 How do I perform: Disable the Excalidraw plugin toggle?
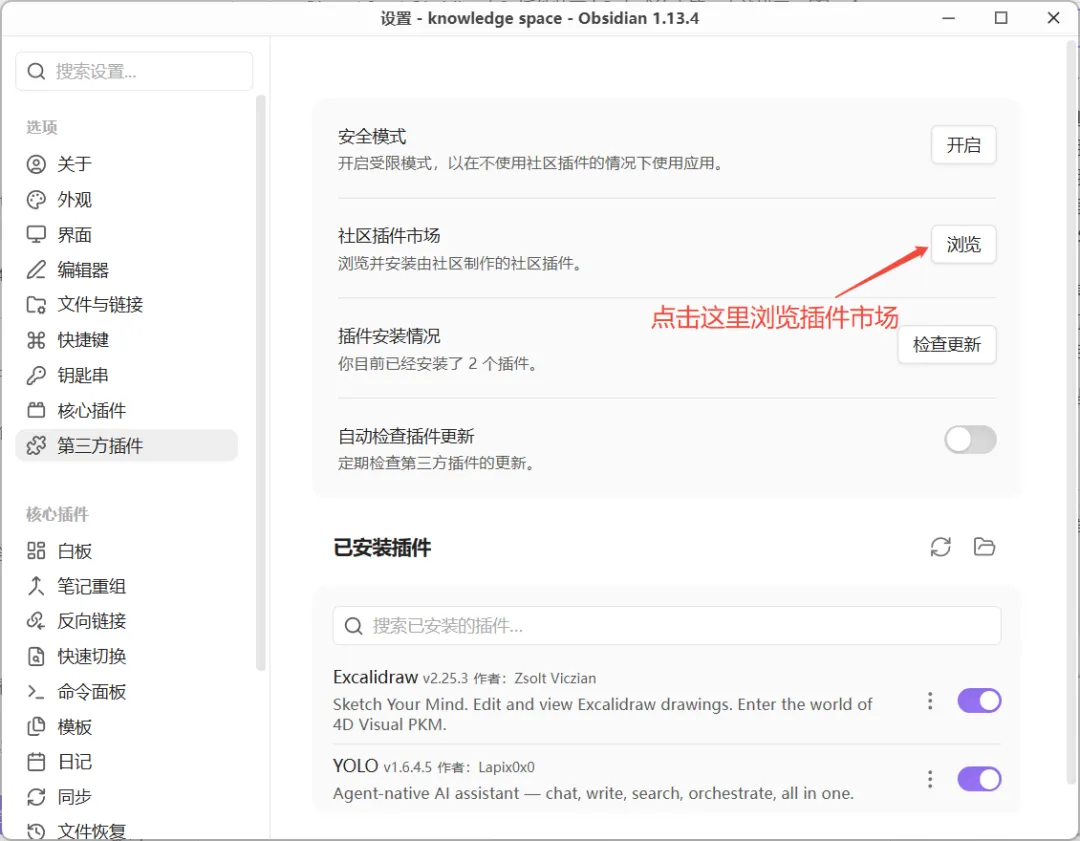tap(979, 700)
